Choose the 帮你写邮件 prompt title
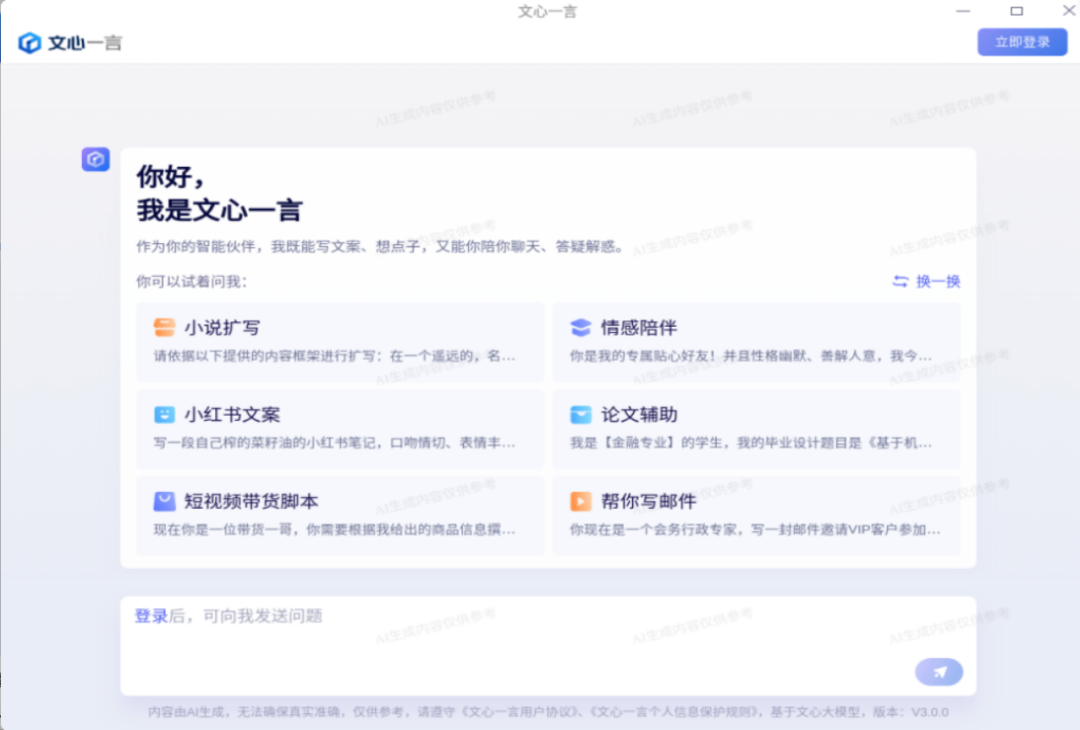 (648, 501)
